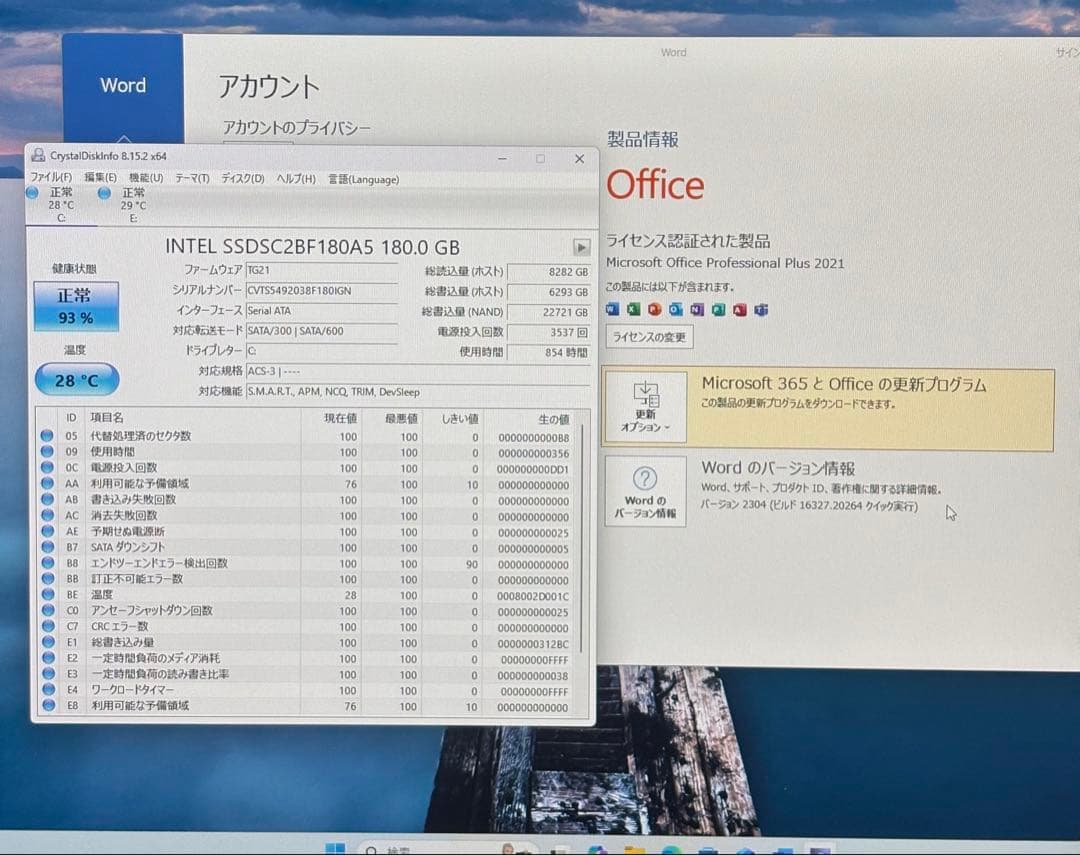The height and width of the screenshot is (855, 1080).
Task: Click the CrystalDiskInfo title bar app icon
Action: tap(39, 156)
